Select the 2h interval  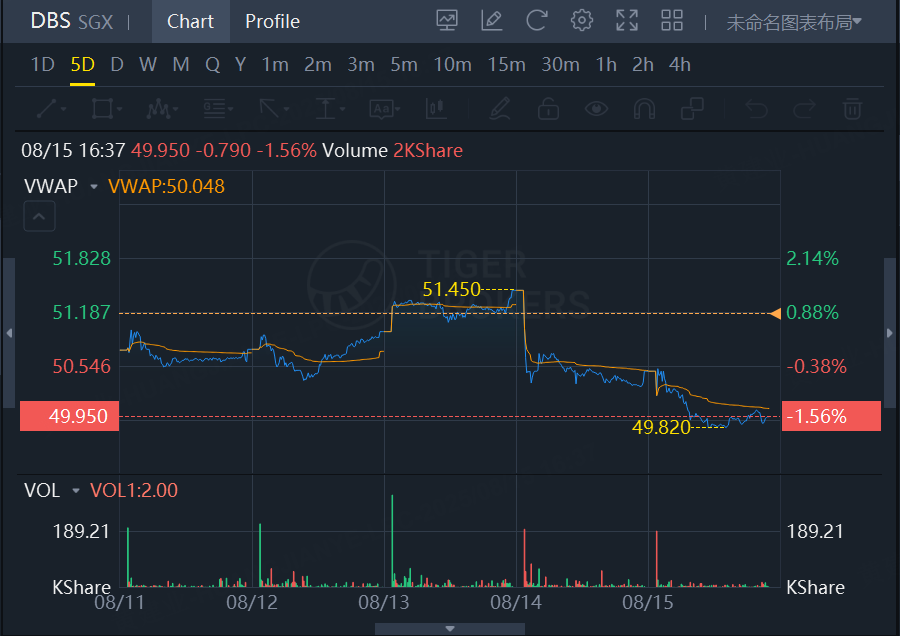click(x=643, y=64)
